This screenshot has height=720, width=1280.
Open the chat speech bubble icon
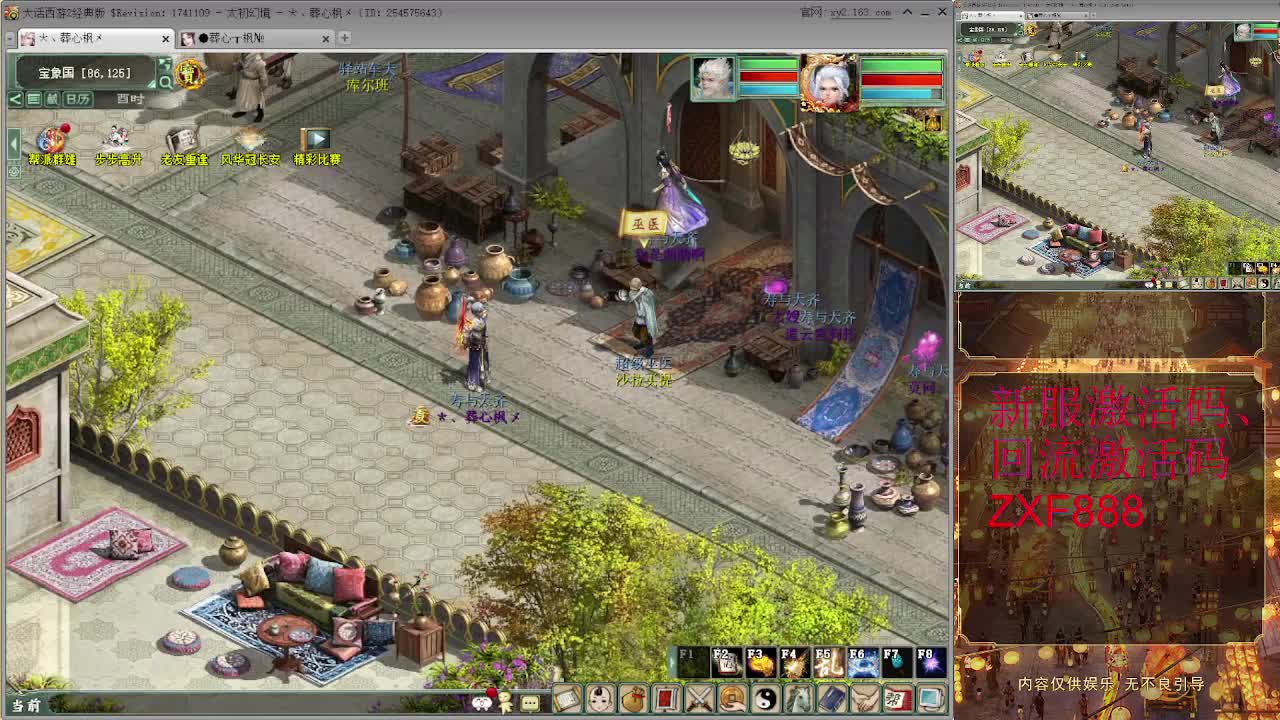530,703
